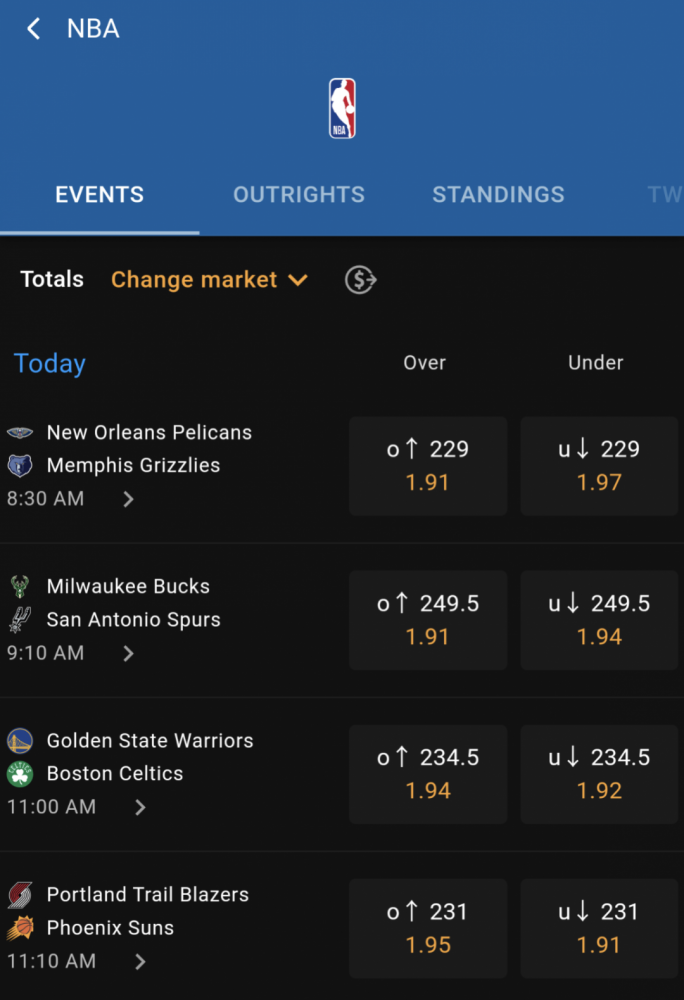This screenshot has height=1000, width=684.
Task: Tap the Boston Celtics team logo
Action: (x=20, y=774)
